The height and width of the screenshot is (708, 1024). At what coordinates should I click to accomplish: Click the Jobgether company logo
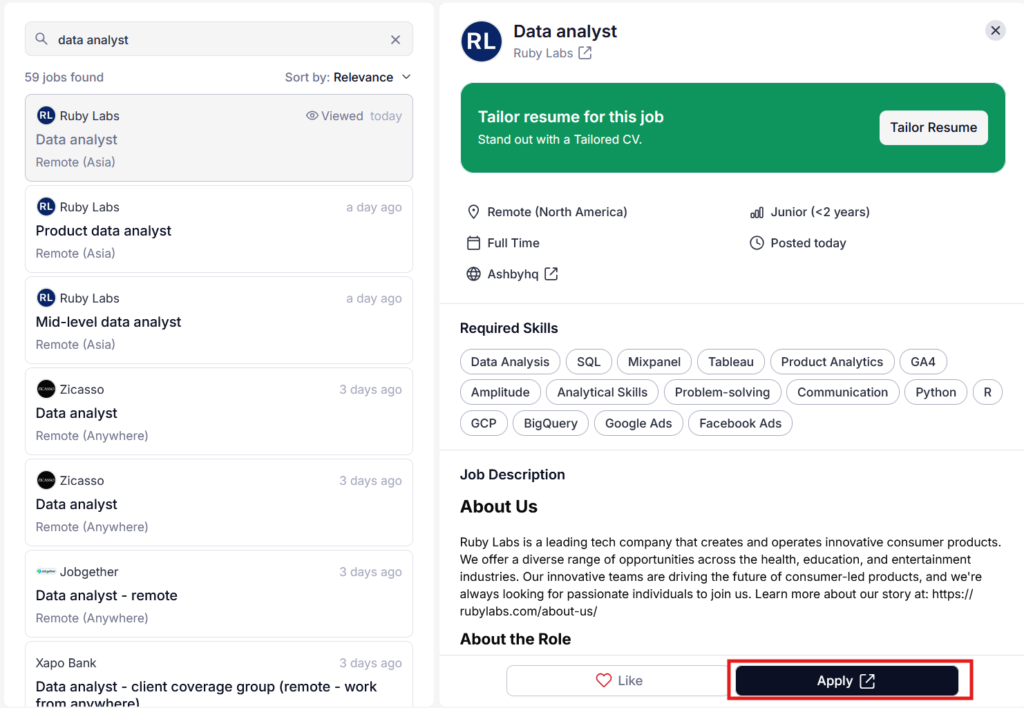click(46, 572)
